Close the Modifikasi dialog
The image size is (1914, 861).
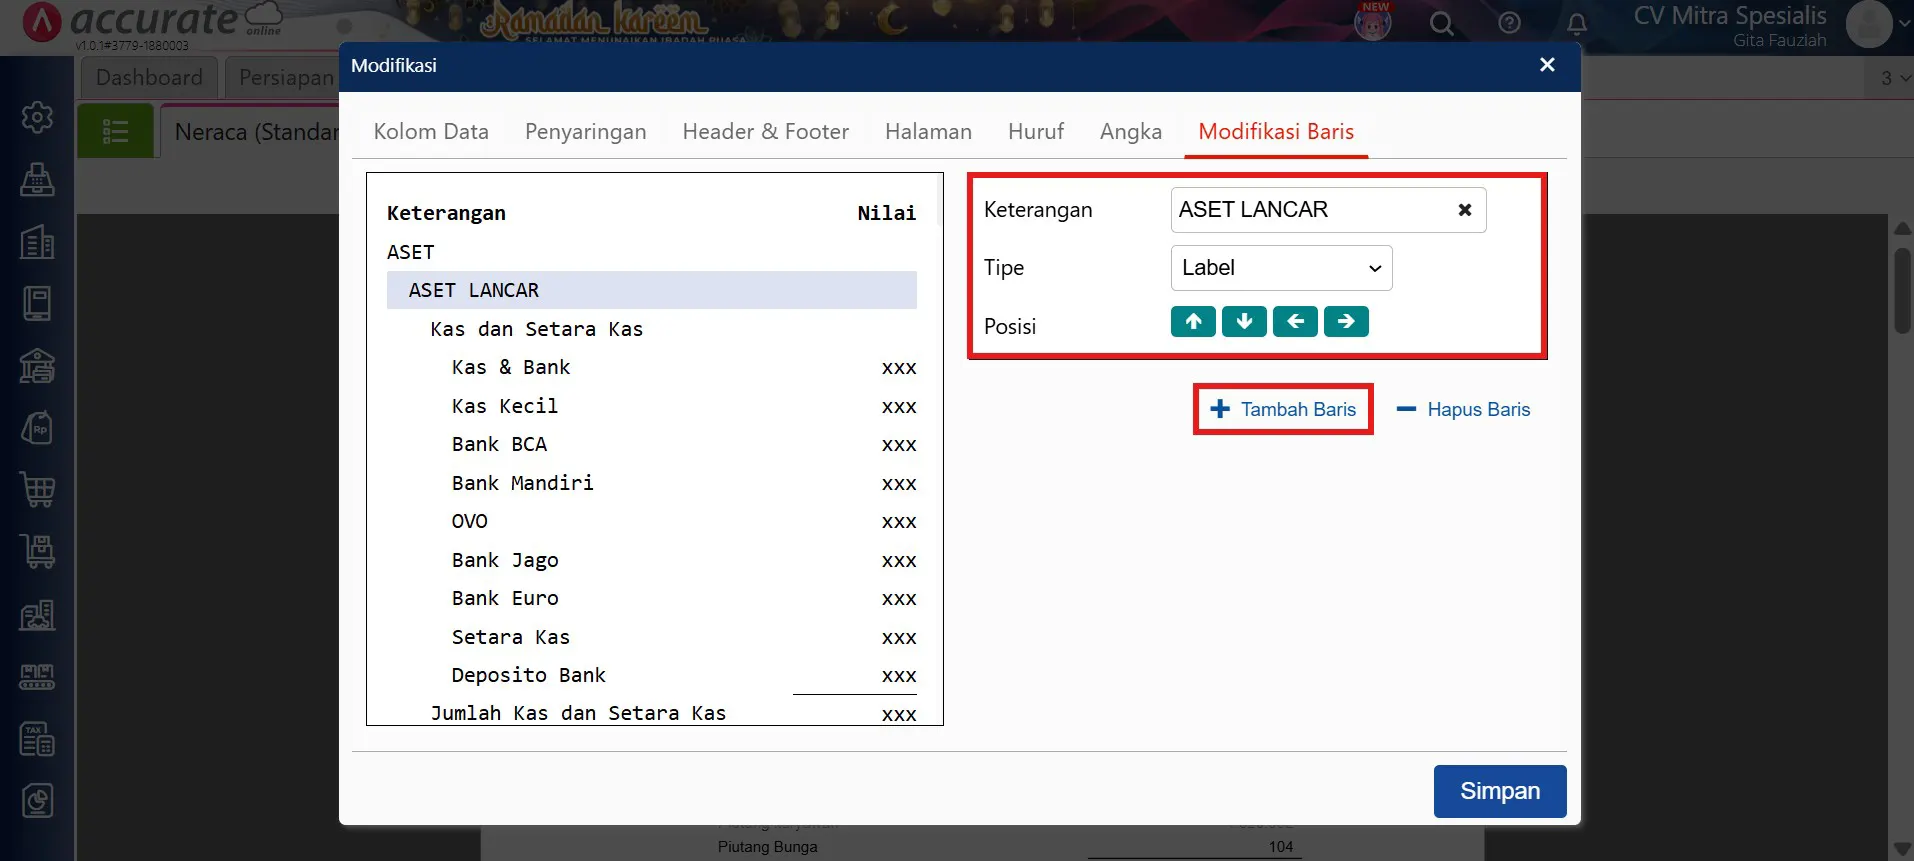click(1547, 65)
